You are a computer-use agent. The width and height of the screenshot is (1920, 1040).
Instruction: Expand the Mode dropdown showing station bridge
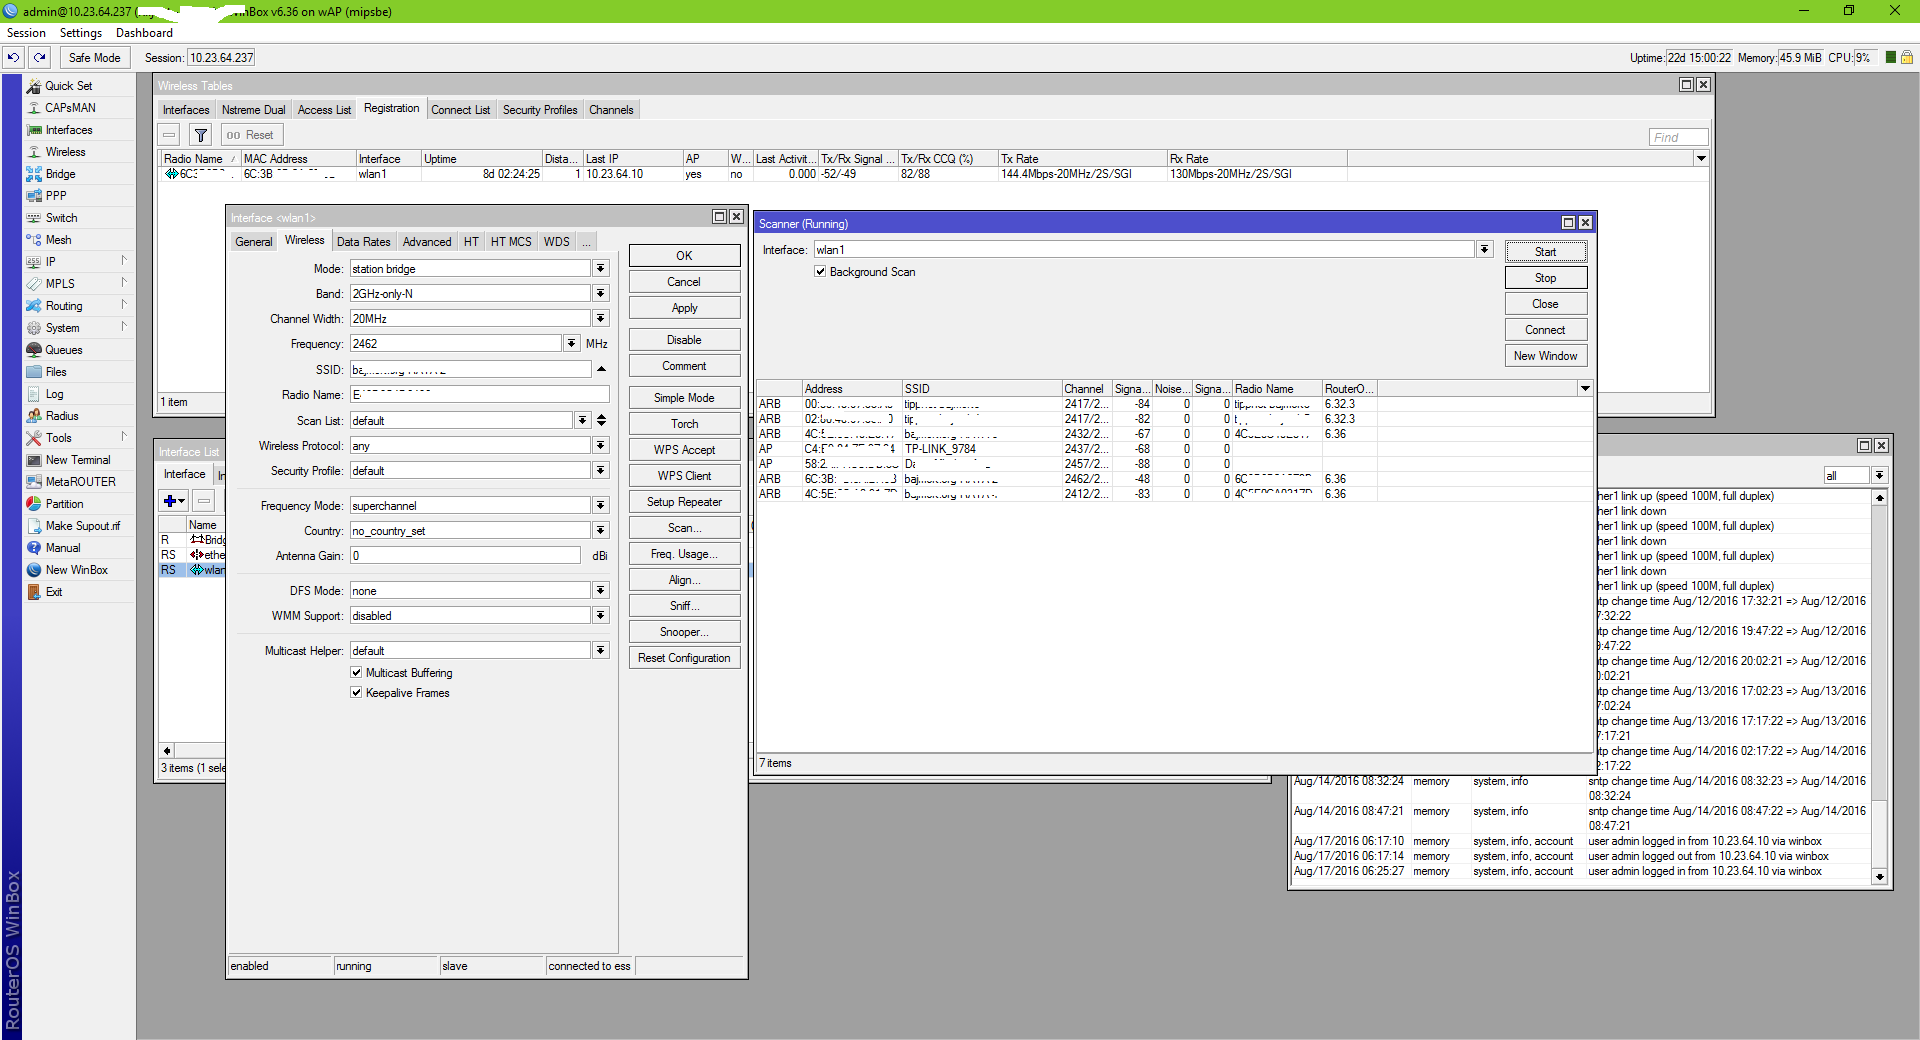pyautogui.click(x=600, y=269)
